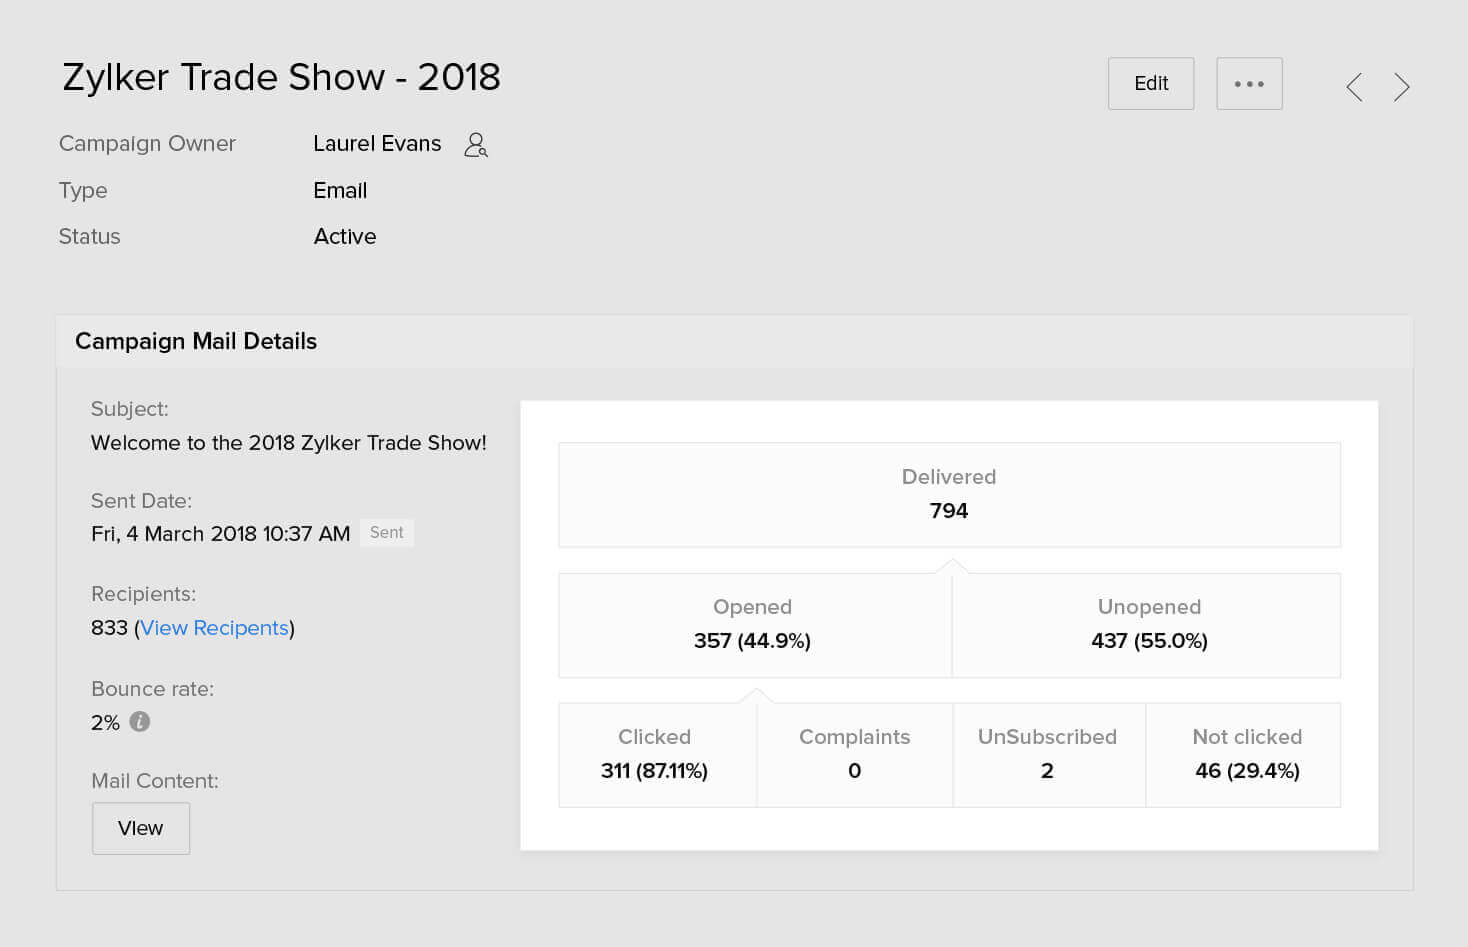Select the Opened 357 stat box
The width and height of the screenshot is (1468, 947).
point(753,625)
